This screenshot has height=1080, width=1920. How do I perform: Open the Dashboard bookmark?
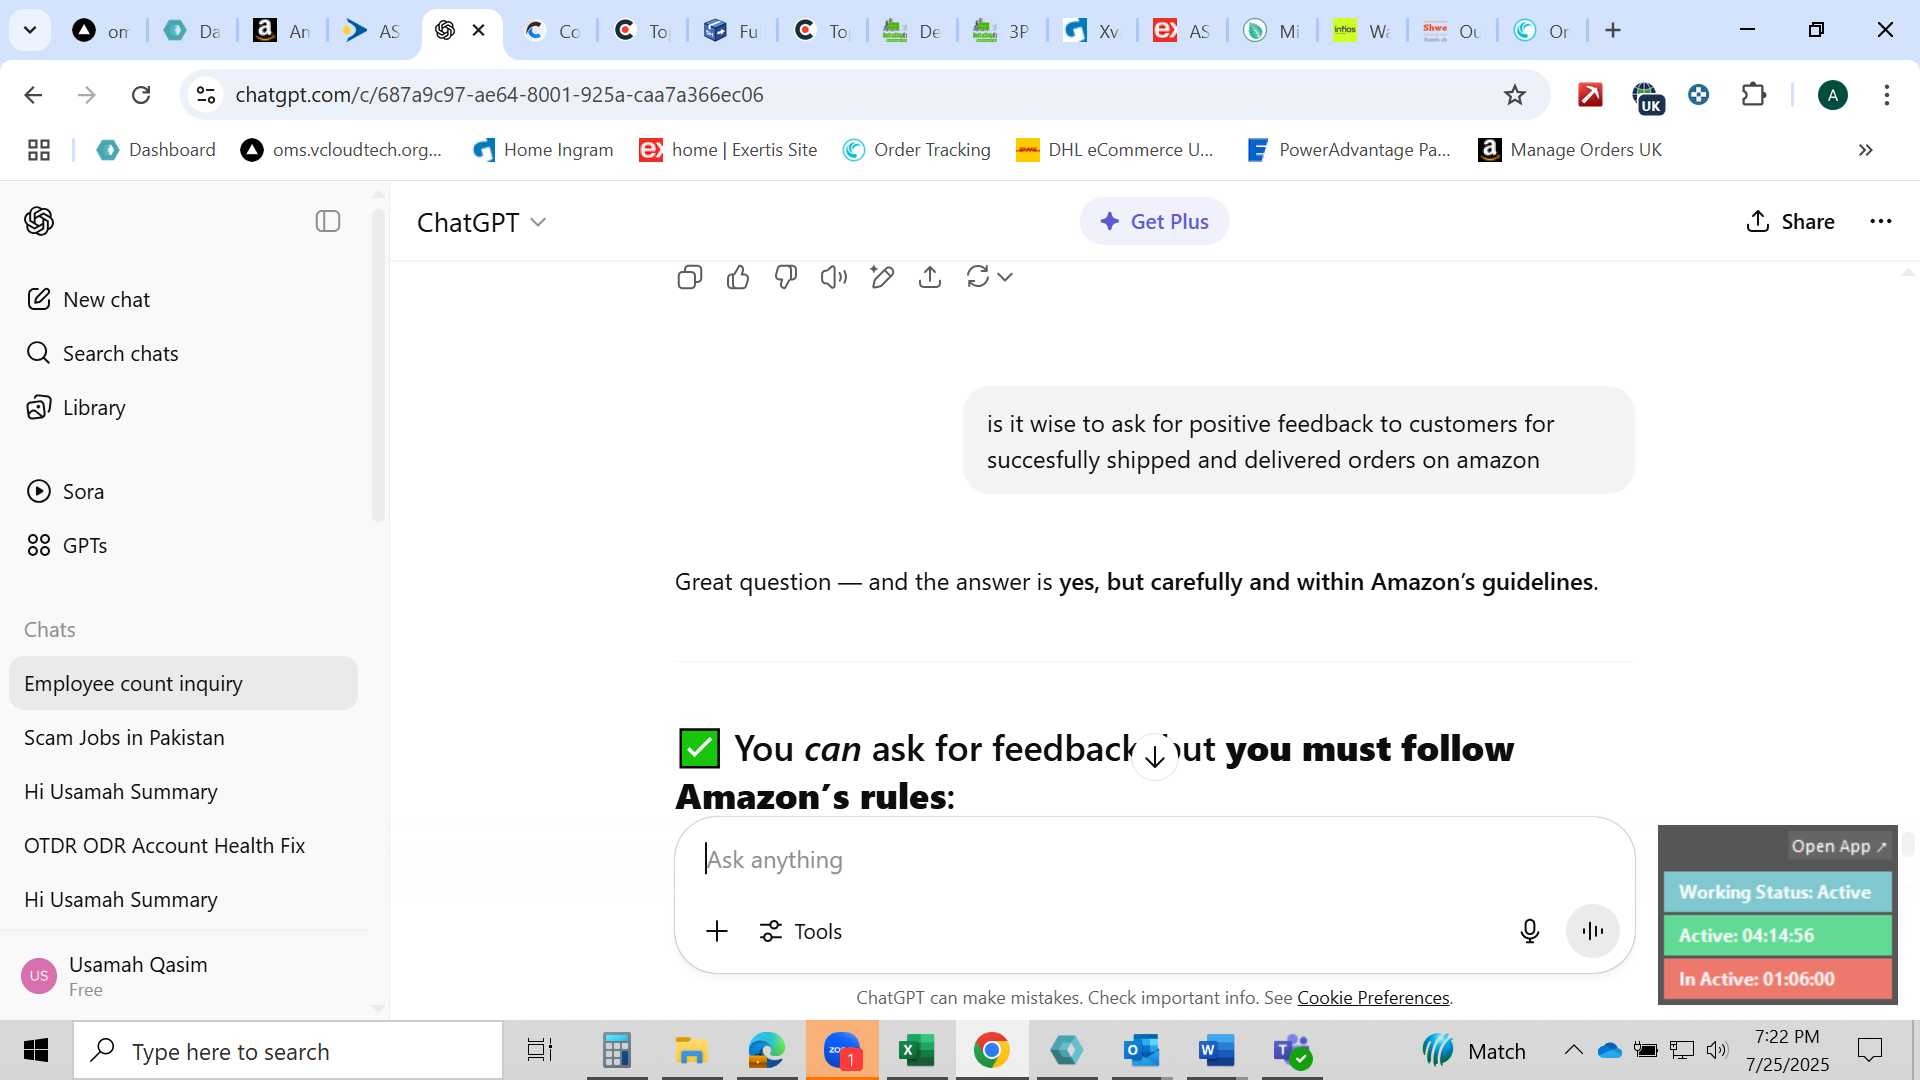click(x=156, y=149)
